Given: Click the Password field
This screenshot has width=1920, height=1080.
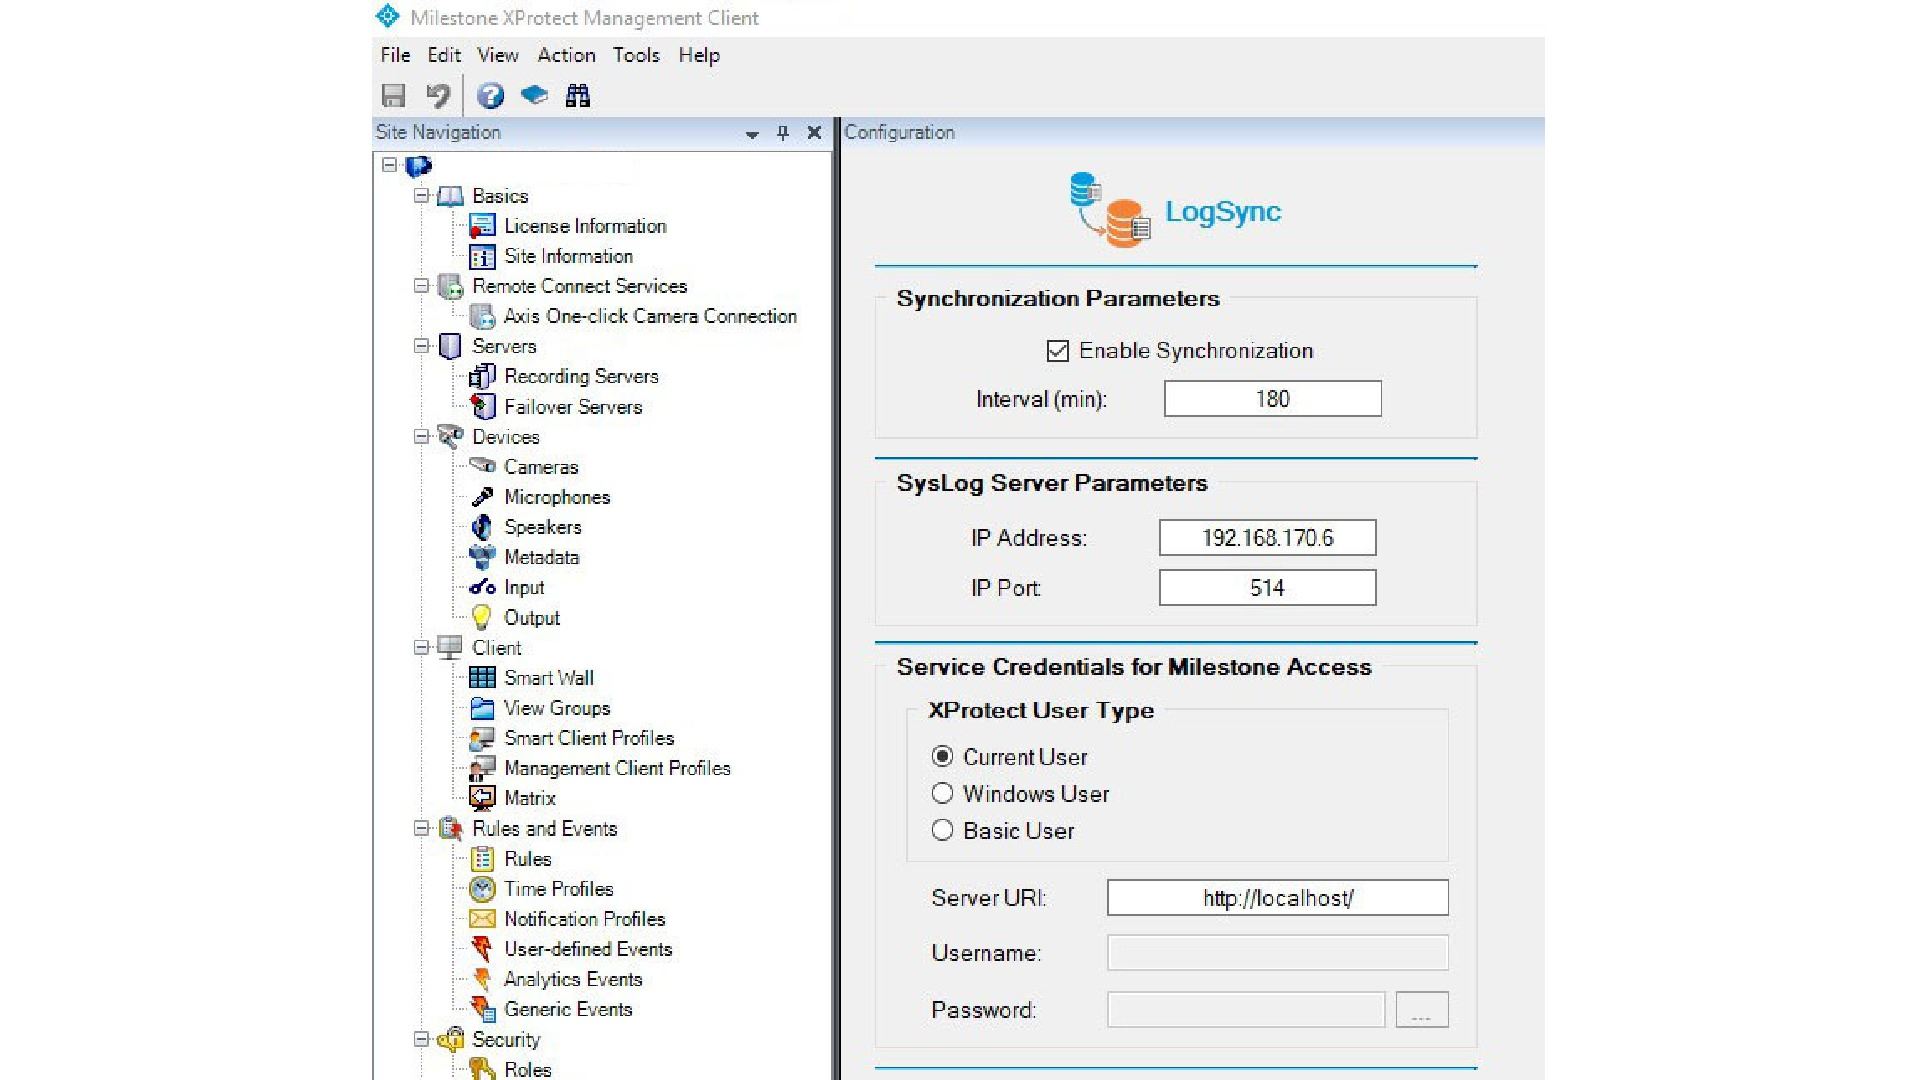Looking at the screenshot, I should pos(1245,1010).
